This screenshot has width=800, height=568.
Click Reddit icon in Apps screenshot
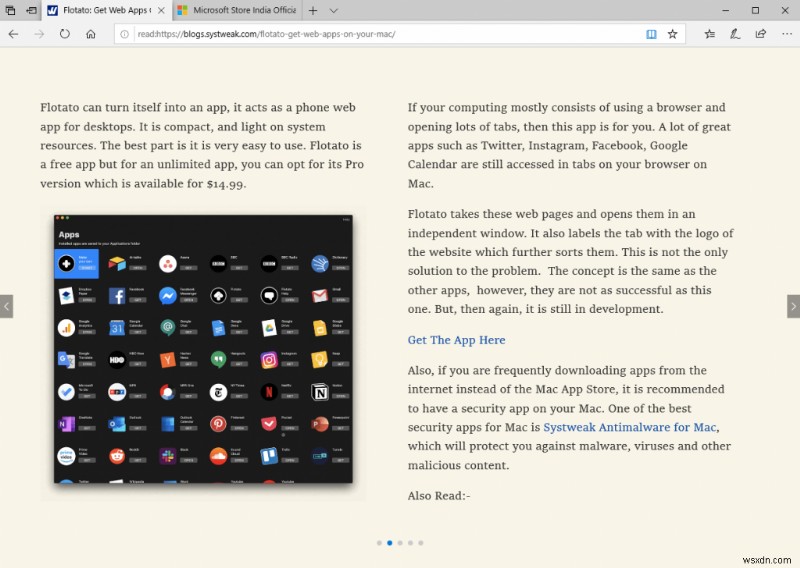click(117, 456)
